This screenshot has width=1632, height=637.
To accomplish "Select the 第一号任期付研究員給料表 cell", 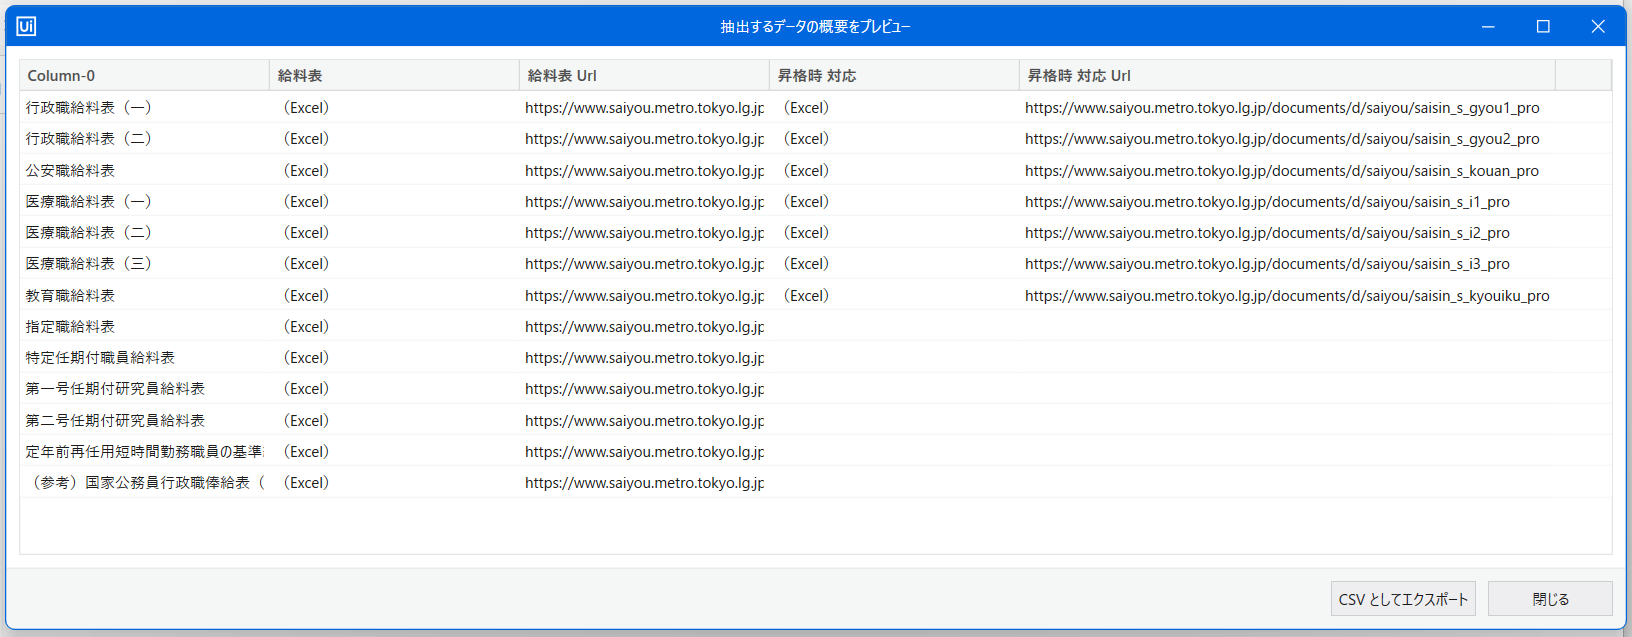I will pyautogui.click(x=144, y=389).
